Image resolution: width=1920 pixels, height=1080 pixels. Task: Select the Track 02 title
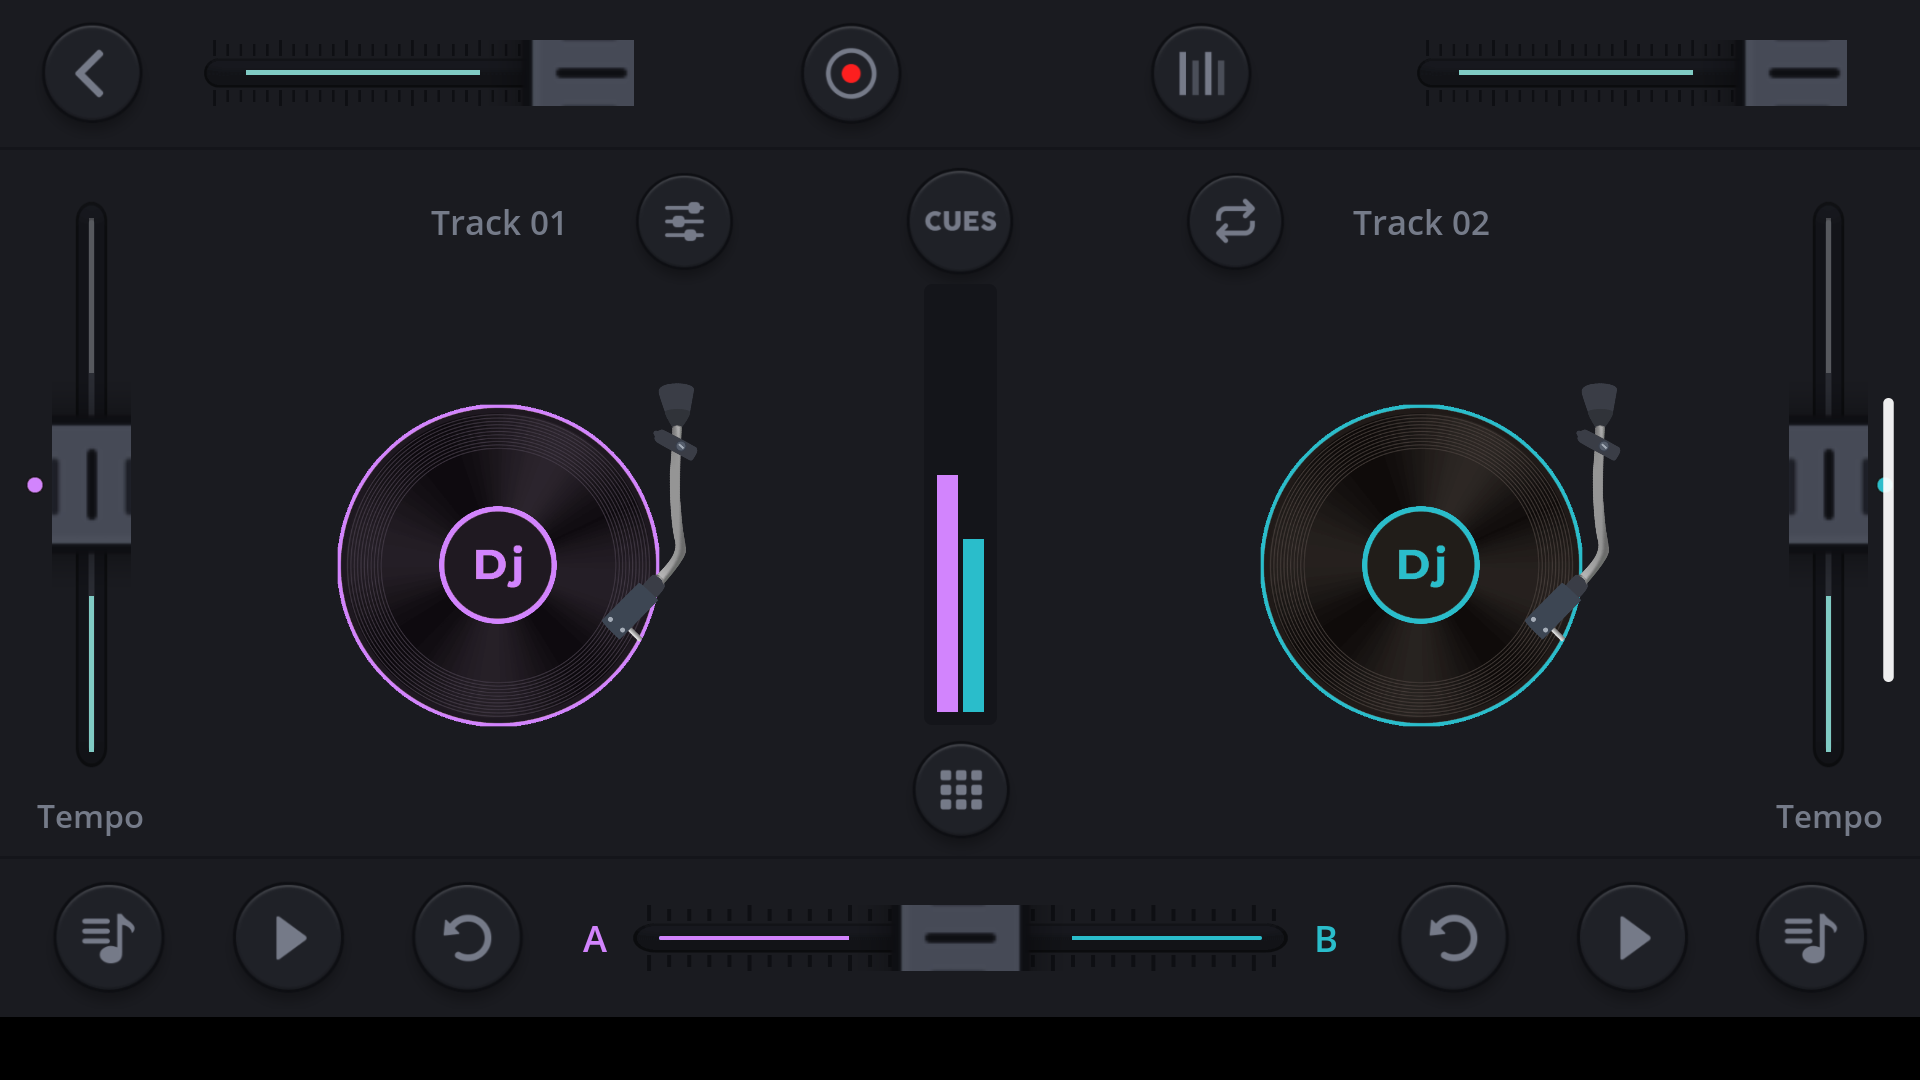1421,222
